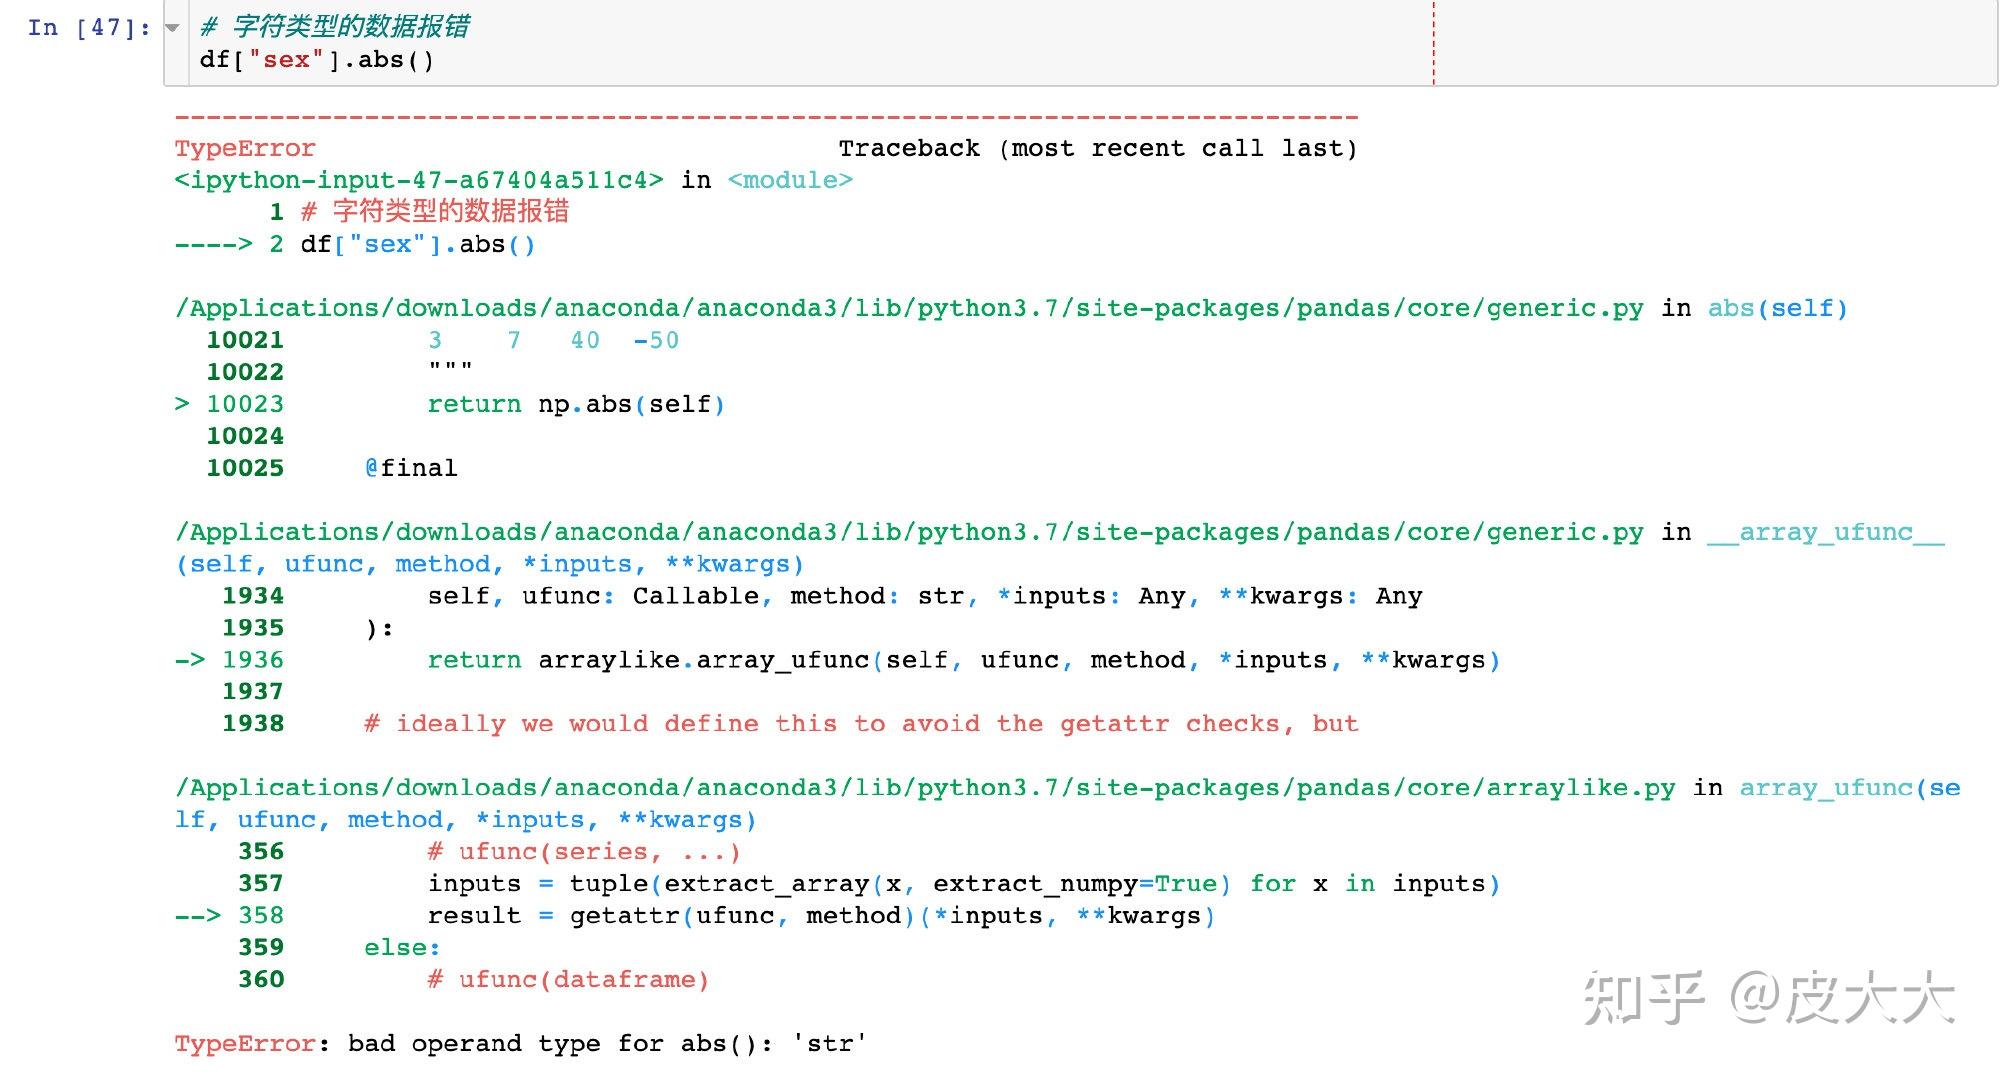2008x1080 pixels.
Task: Click final 'bad operand type for abs()' message
Action: [606, 1044]
